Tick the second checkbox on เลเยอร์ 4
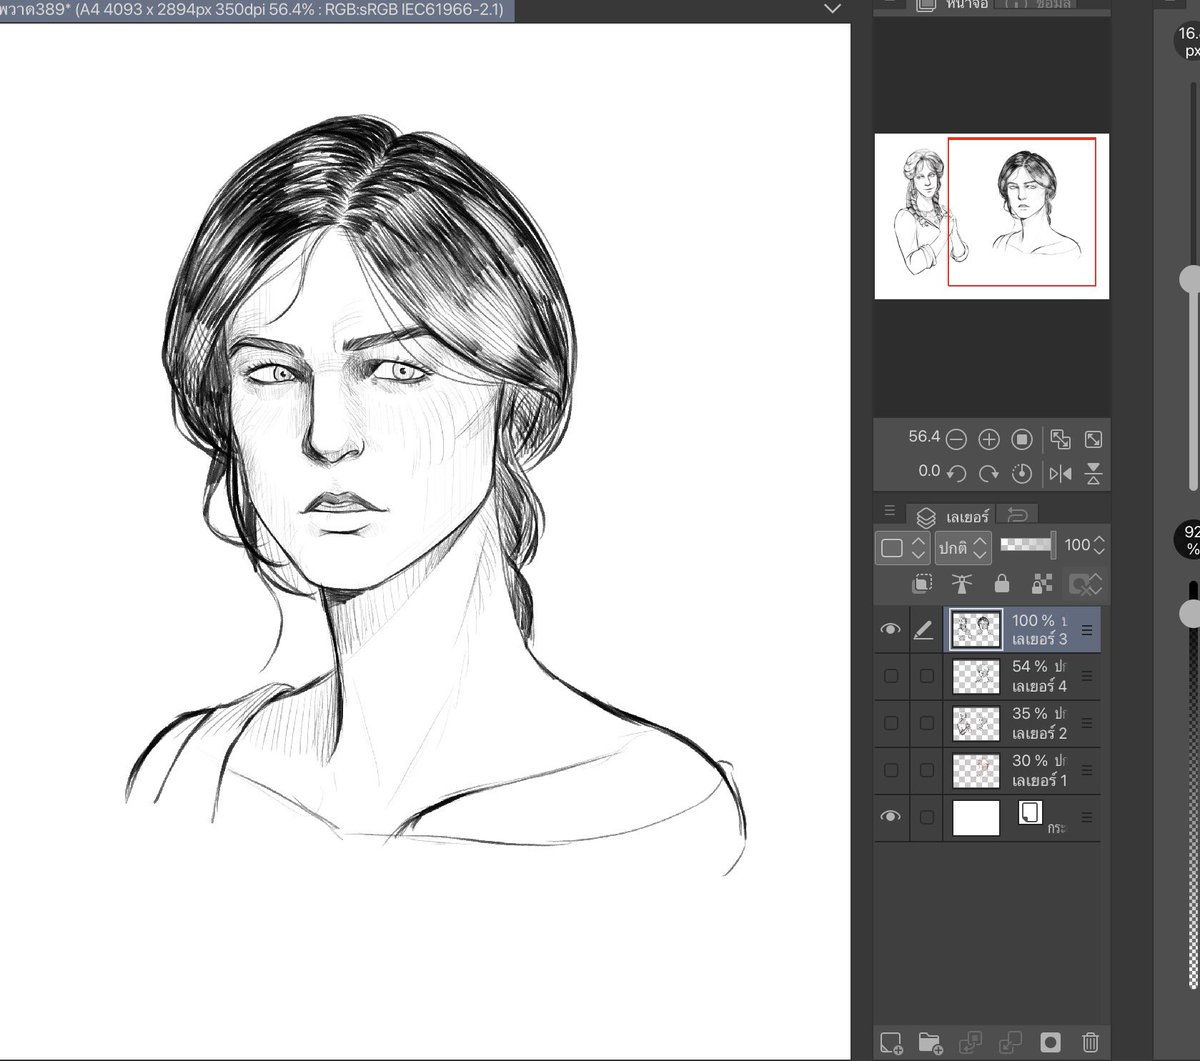The height and width of the screenshot is (1061, 1200). click(x=927, y=676)
